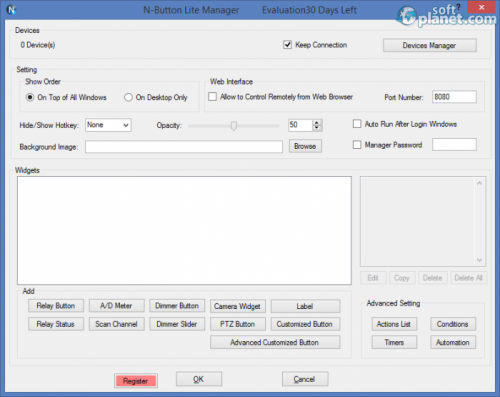The image size is (500, 397).
Task: Add a Dimmer Button widget
Action: tap(177, 306)
